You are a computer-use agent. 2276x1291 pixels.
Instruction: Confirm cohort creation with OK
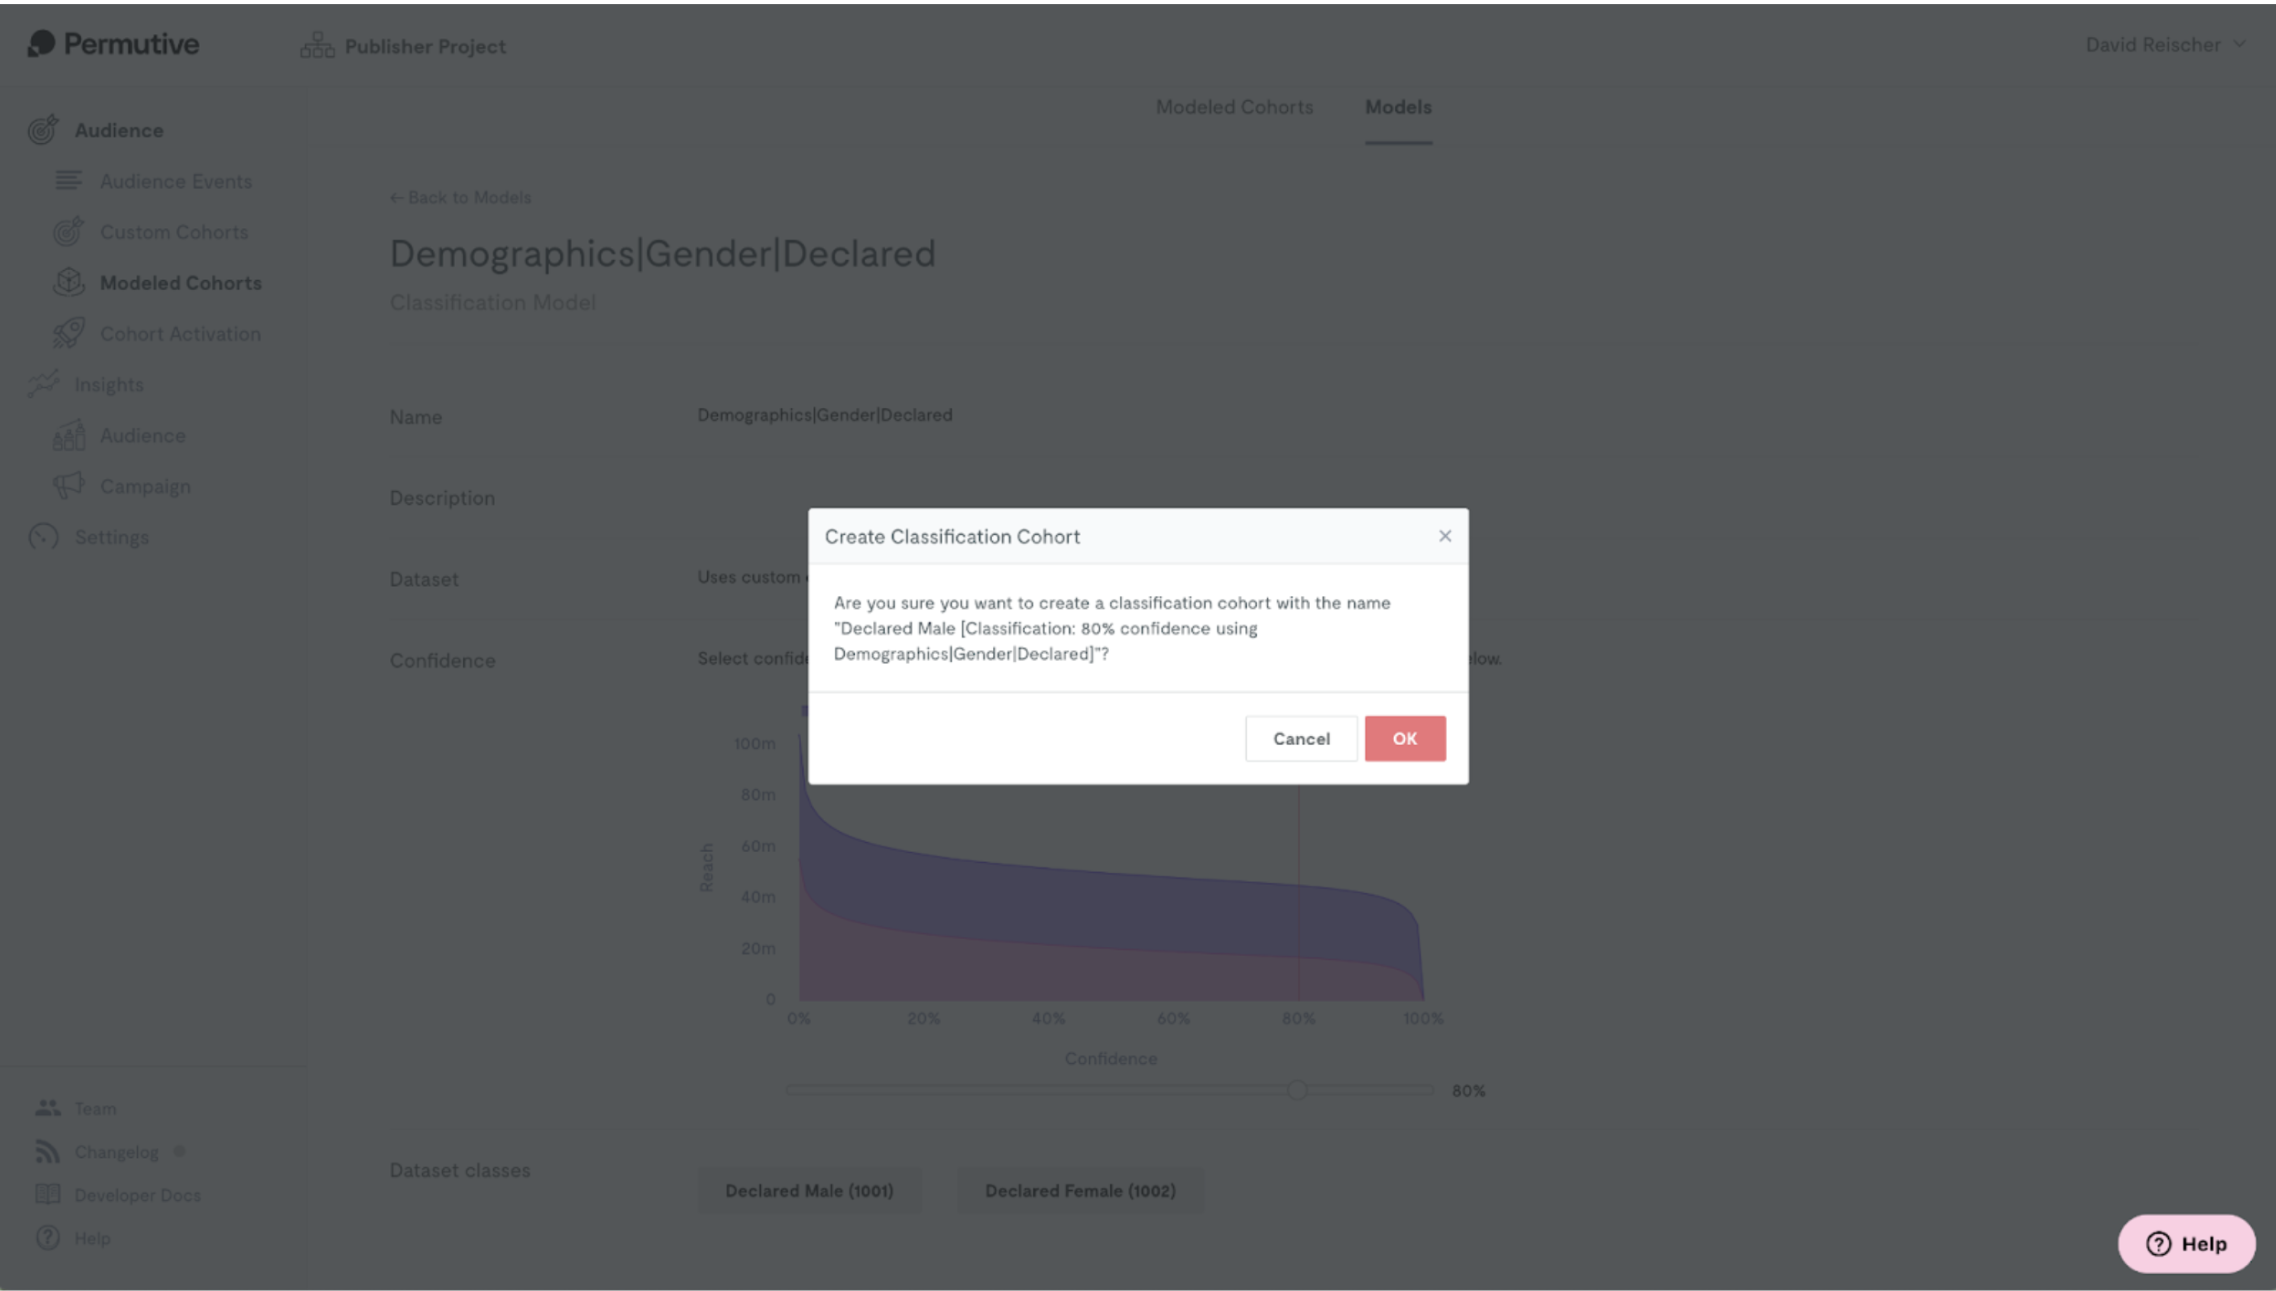tap(1404, 739)
